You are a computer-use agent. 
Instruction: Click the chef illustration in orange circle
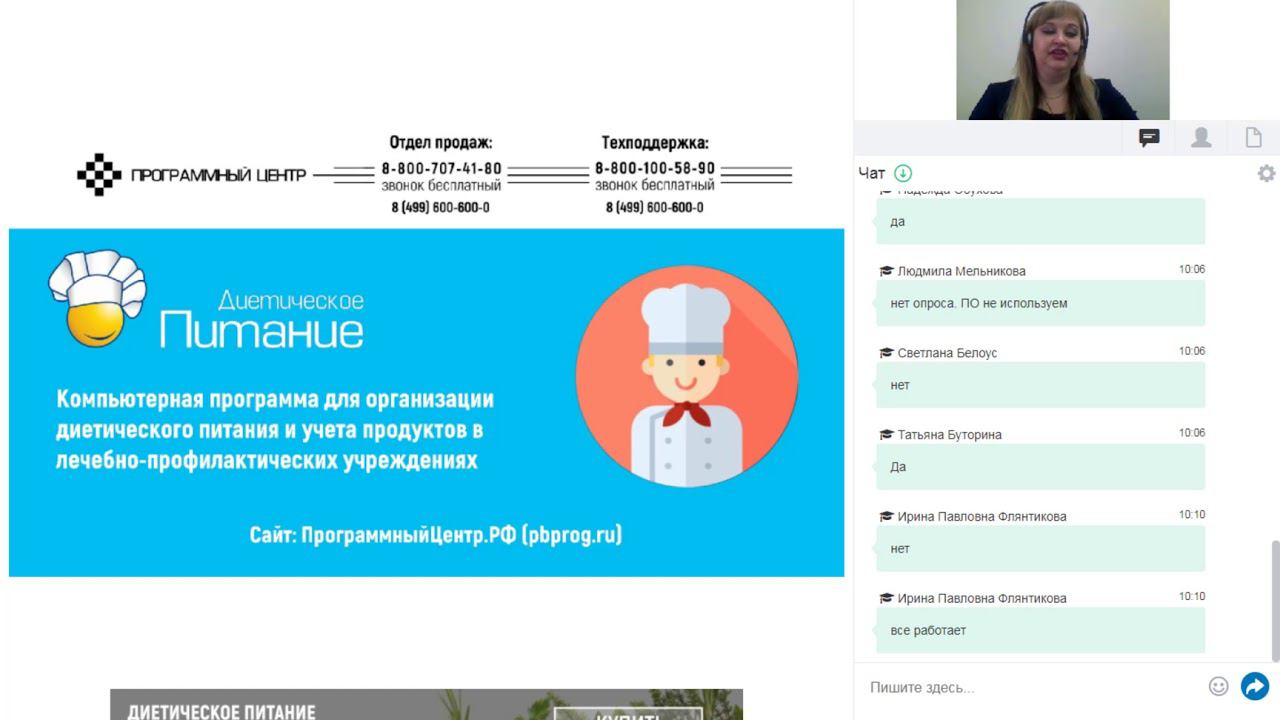pyautogui.click(x=687, y=376)
